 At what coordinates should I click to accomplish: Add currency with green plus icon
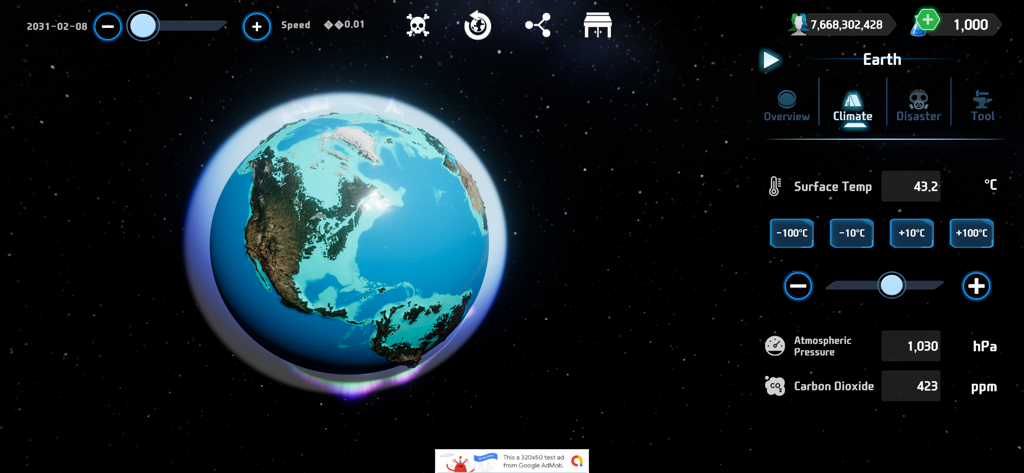[927, 20]
